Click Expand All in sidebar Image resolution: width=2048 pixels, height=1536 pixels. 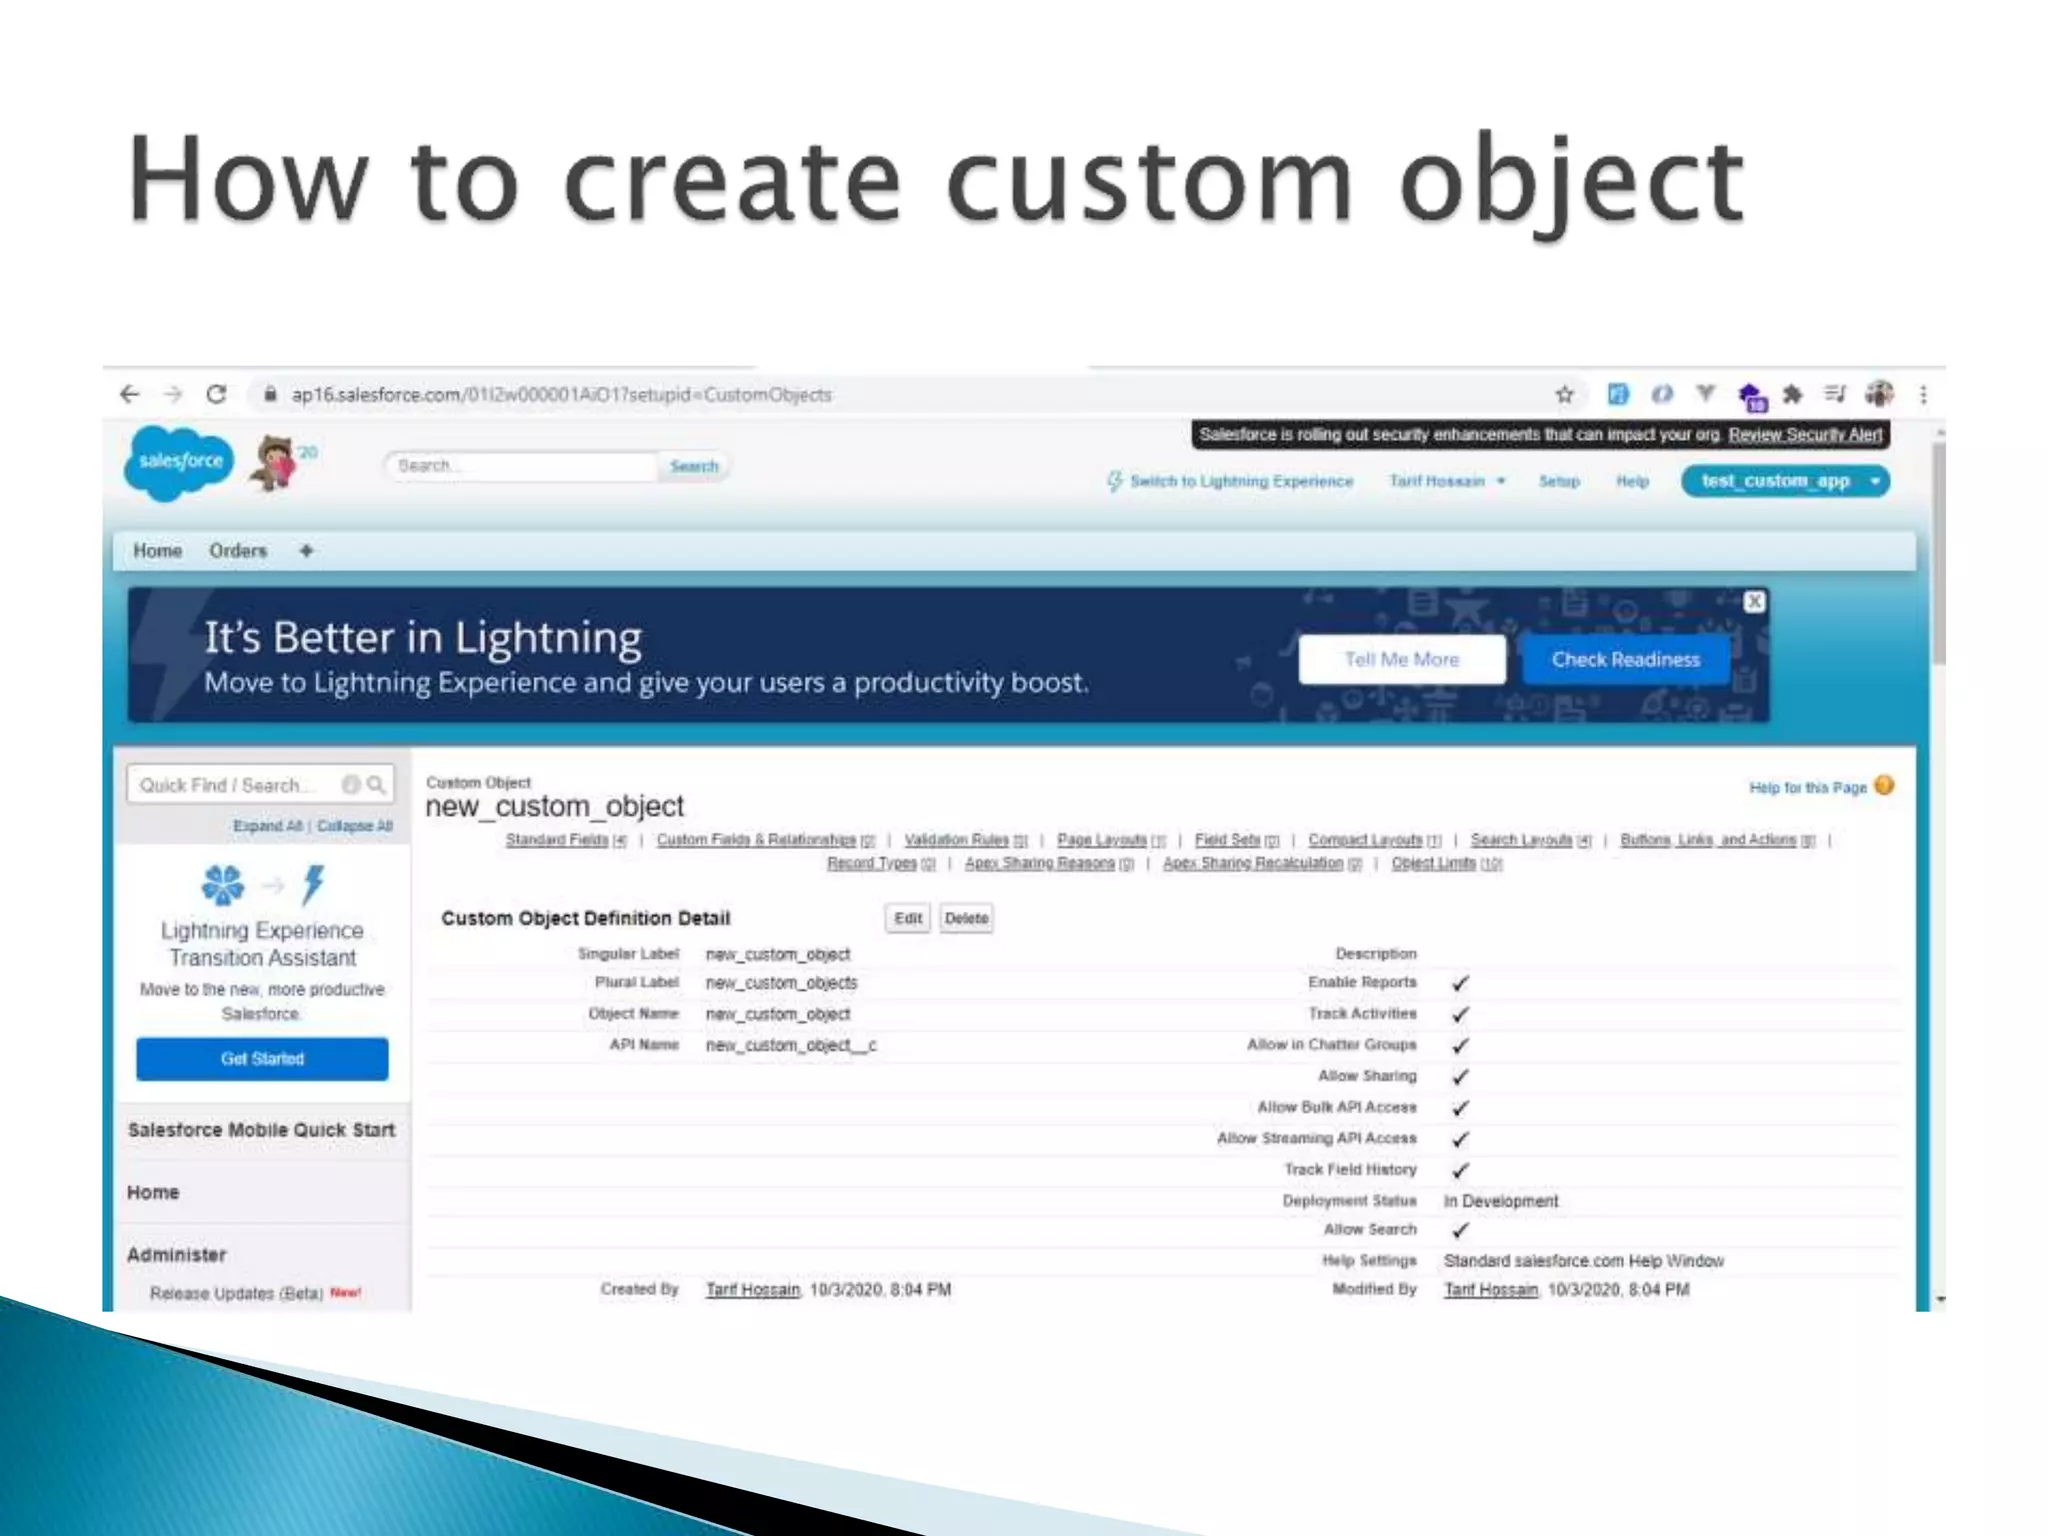click(x=267, y=826)
